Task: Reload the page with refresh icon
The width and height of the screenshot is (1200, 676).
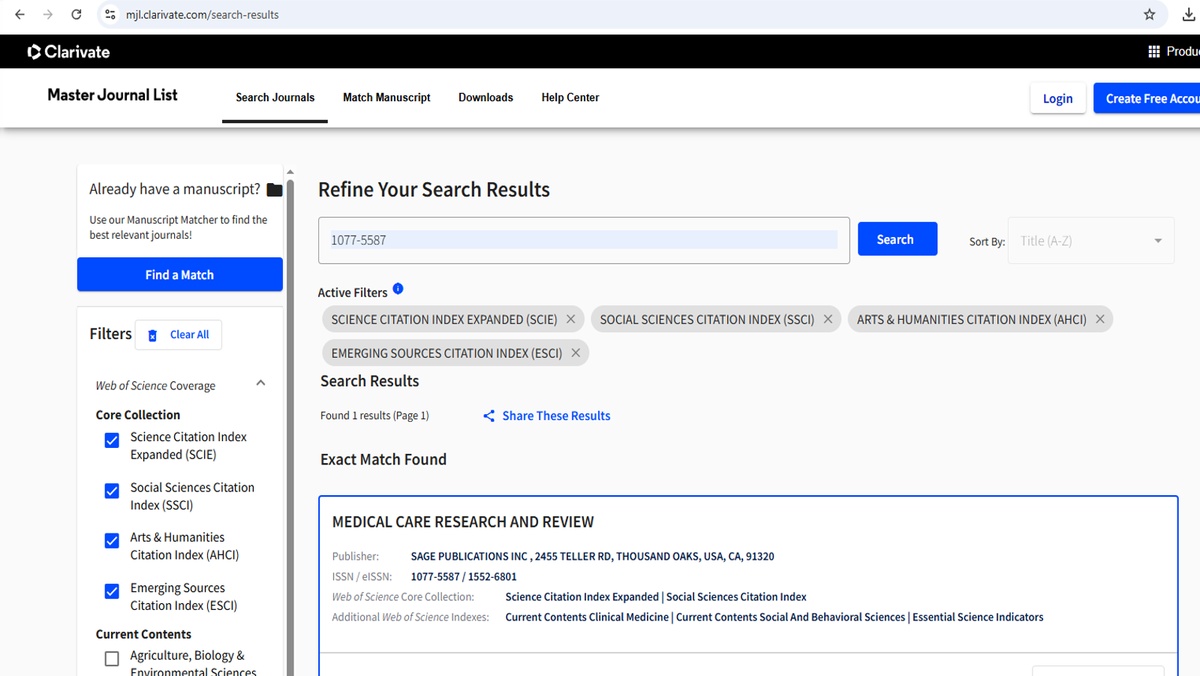Action: 77,15
